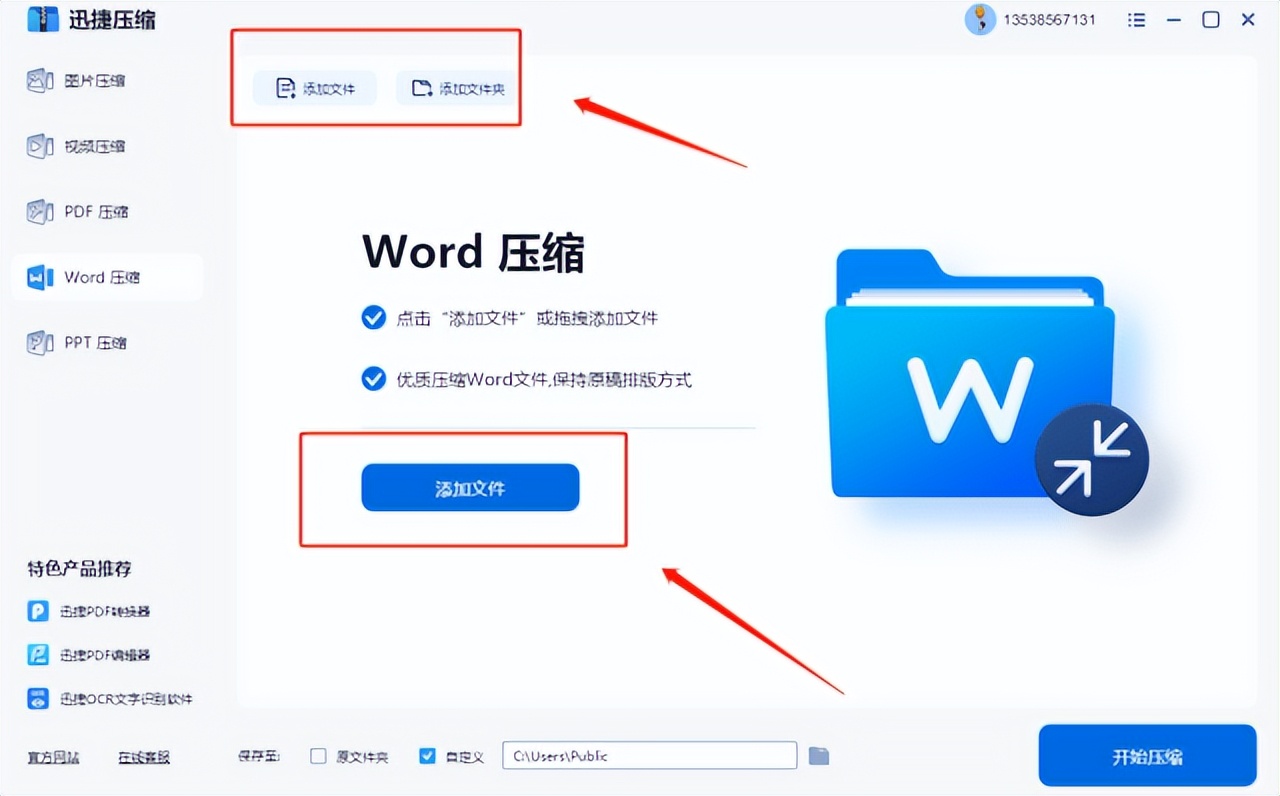This screenshot has width=1280, height=796.
Task: Click the text 点击"添加文件"或拖拽添加文件
Action: (527, 318)
